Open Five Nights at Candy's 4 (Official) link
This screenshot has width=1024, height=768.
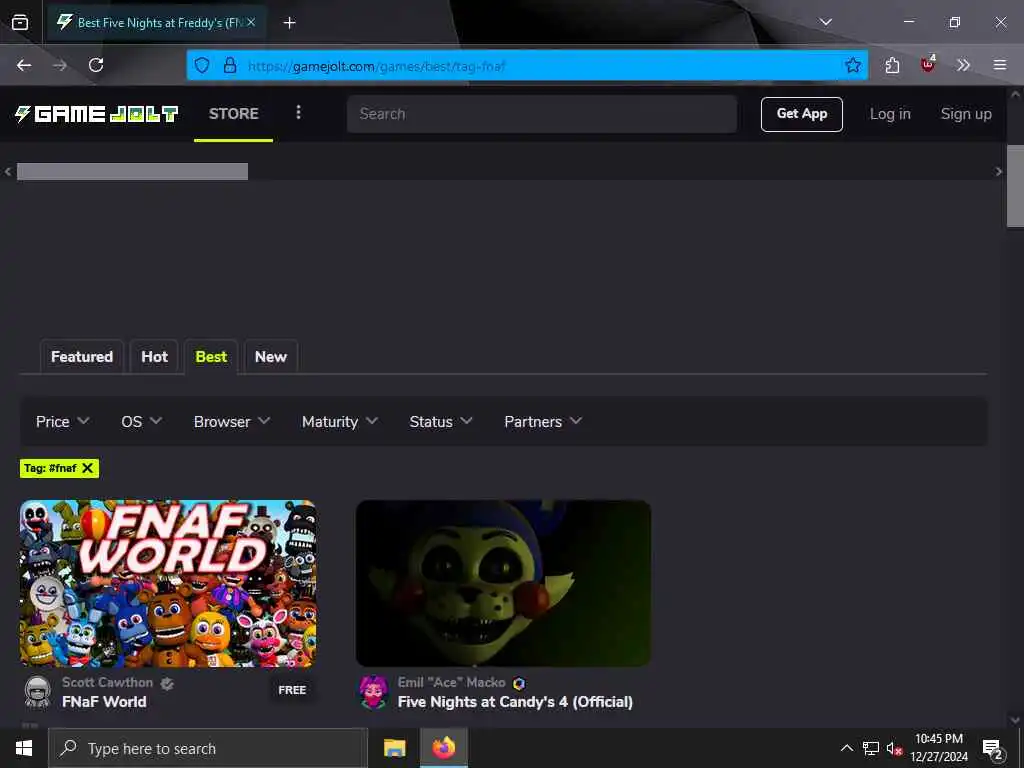click(515, 702)
